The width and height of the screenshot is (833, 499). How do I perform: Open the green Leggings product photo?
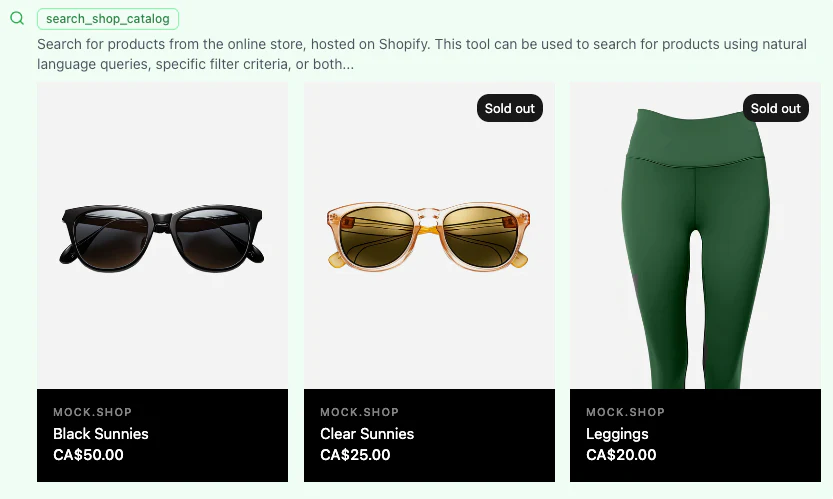tap(695, 250)
